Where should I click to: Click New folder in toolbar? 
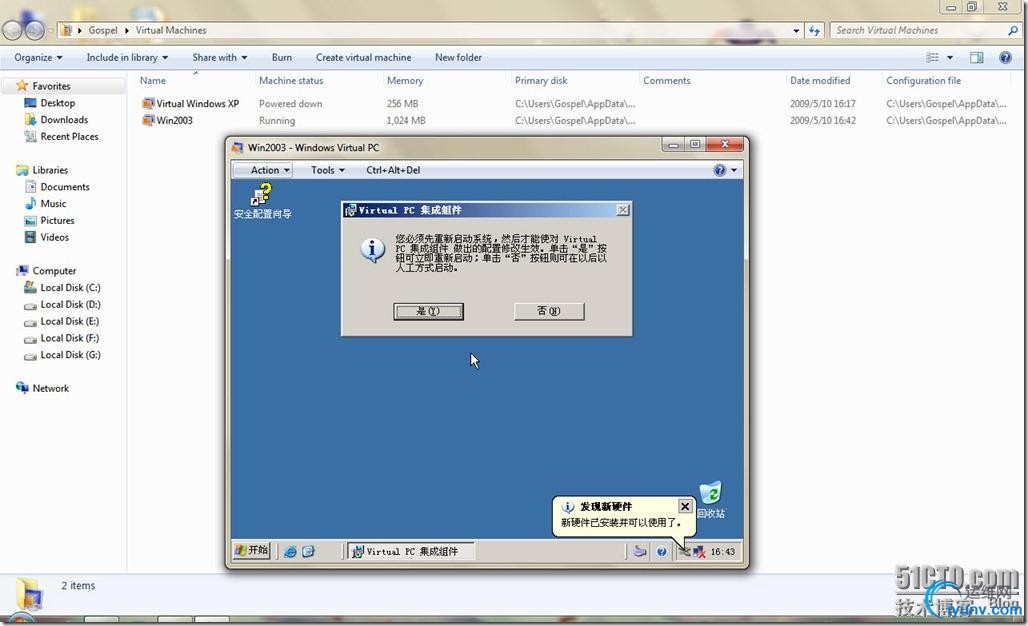click(x=458, y=58)
